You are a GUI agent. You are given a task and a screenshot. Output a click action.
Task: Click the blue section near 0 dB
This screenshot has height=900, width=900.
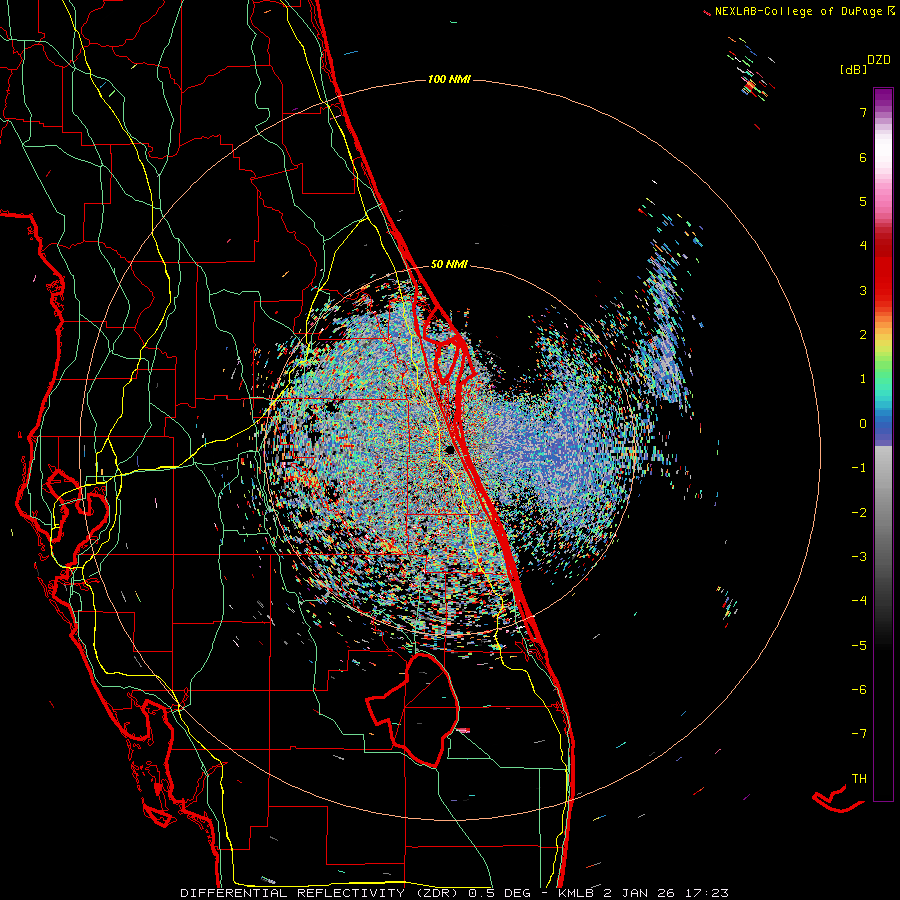[883, 428]
